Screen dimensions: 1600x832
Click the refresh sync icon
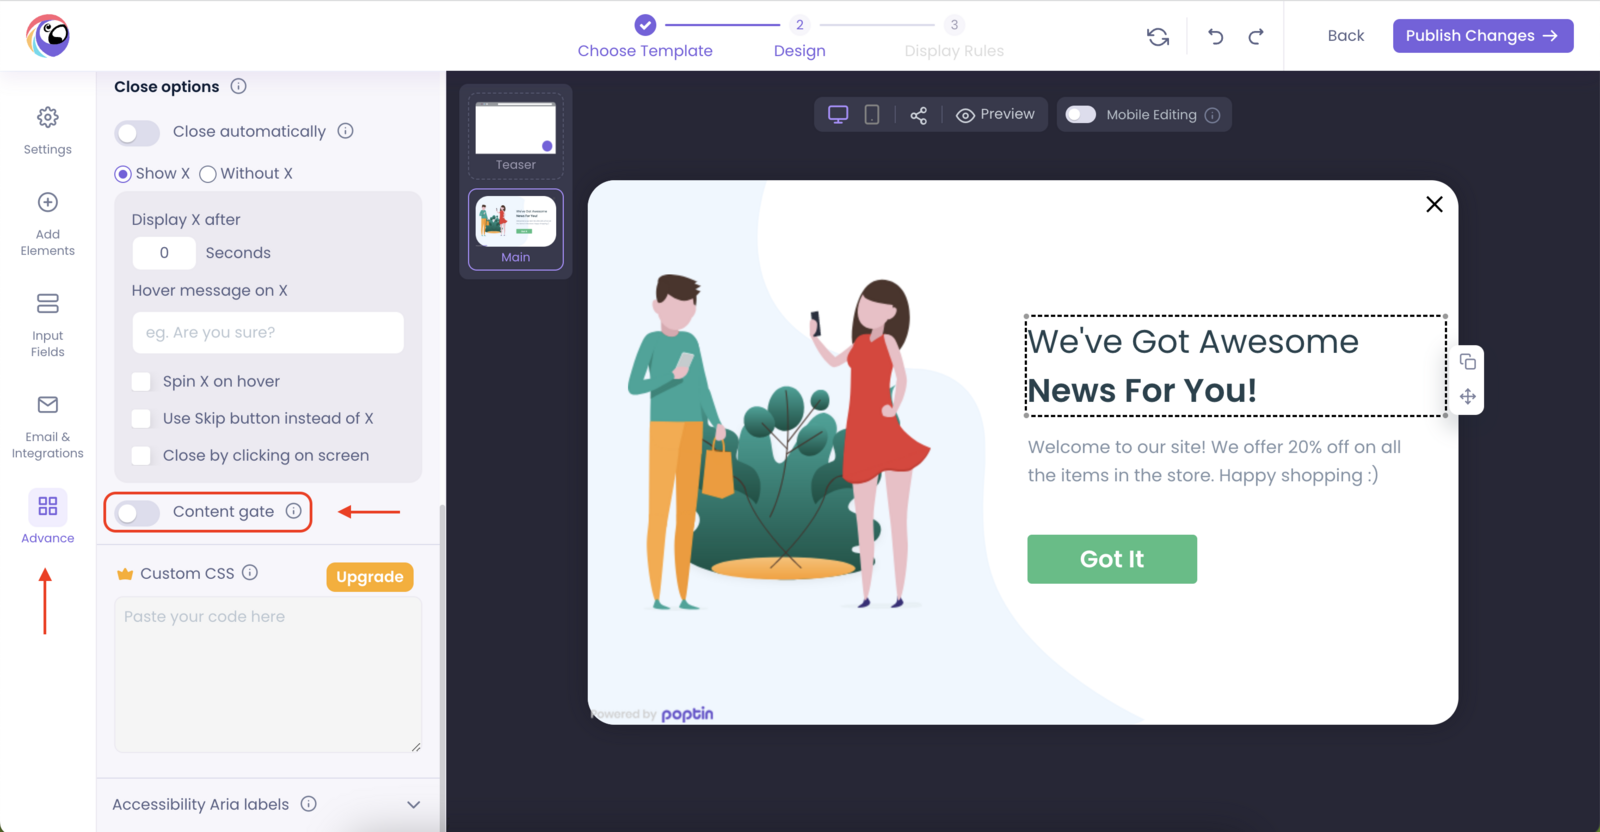1158,36
